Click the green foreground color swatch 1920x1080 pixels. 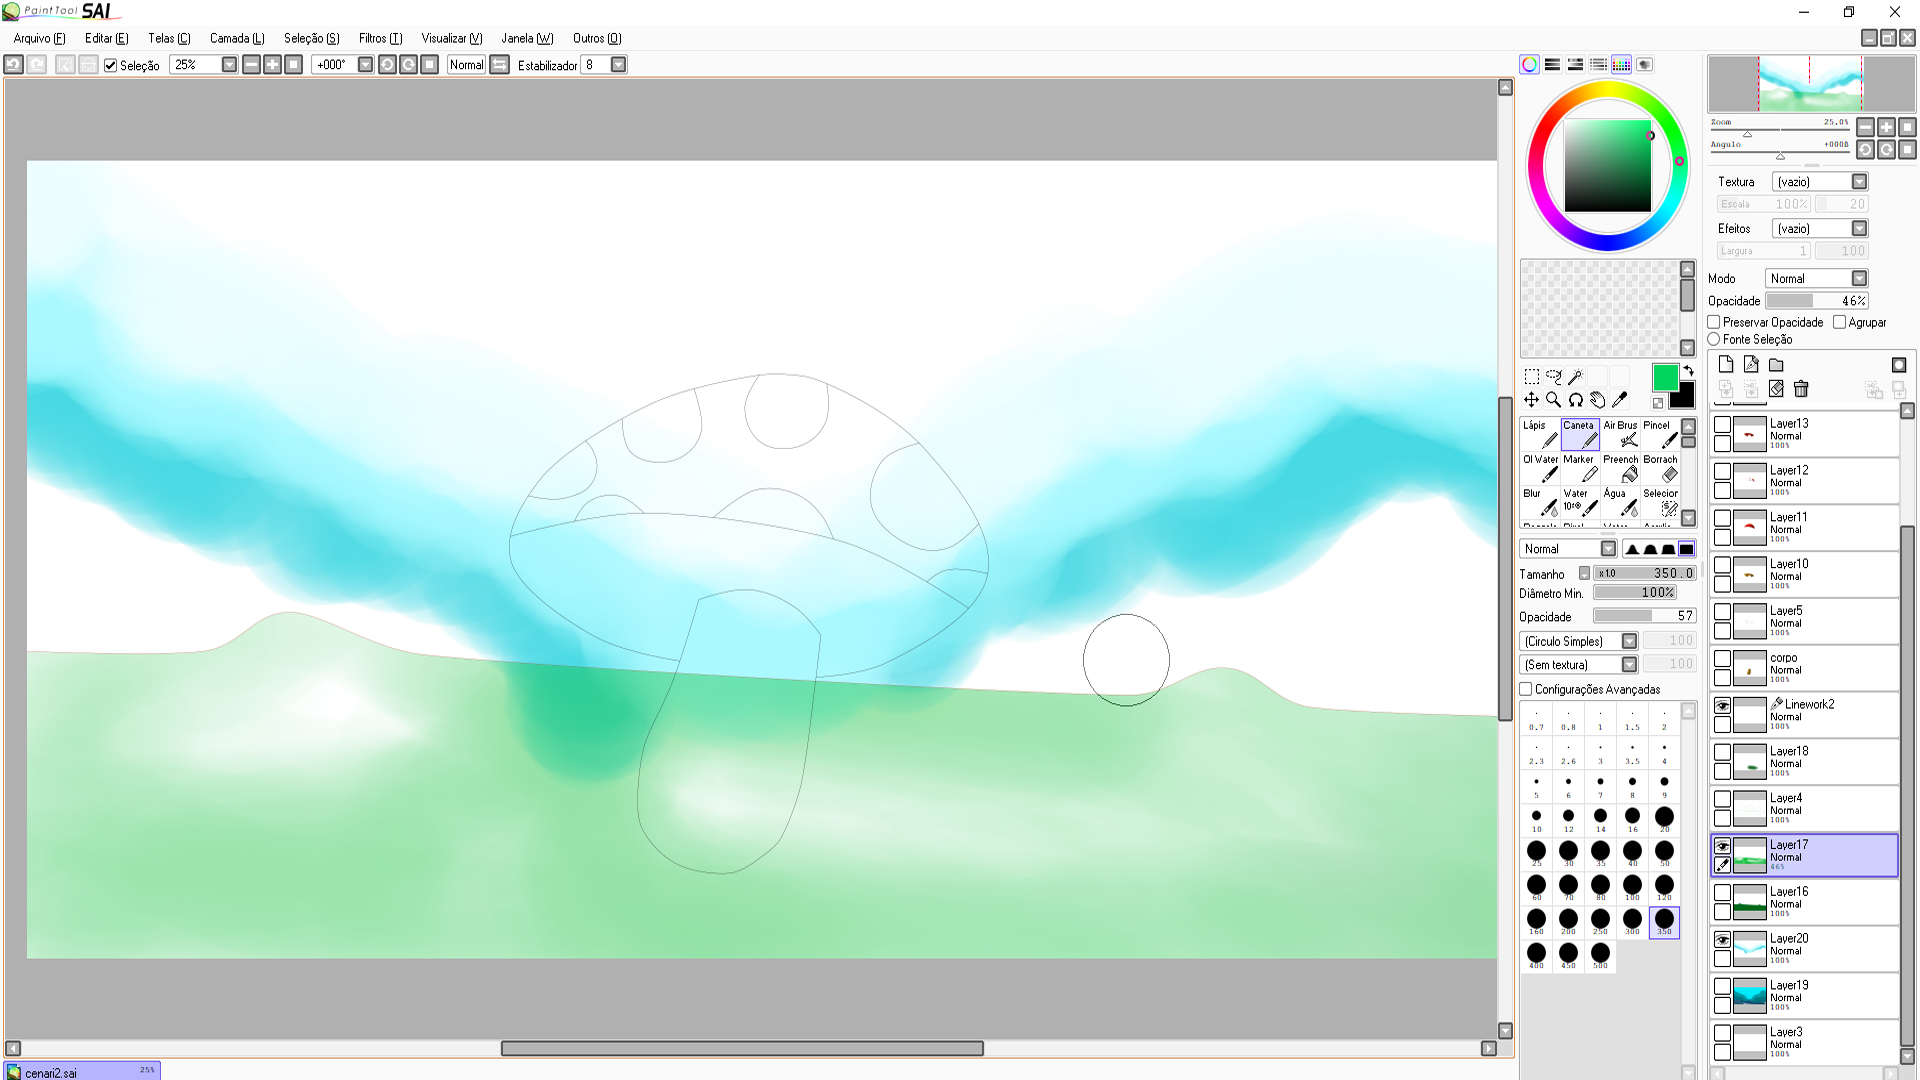pos(1665,377)
